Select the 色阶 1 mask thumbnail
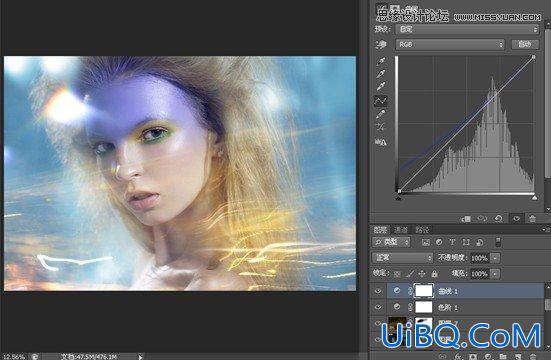Screen dimensions: 551x360 point(424,307)
